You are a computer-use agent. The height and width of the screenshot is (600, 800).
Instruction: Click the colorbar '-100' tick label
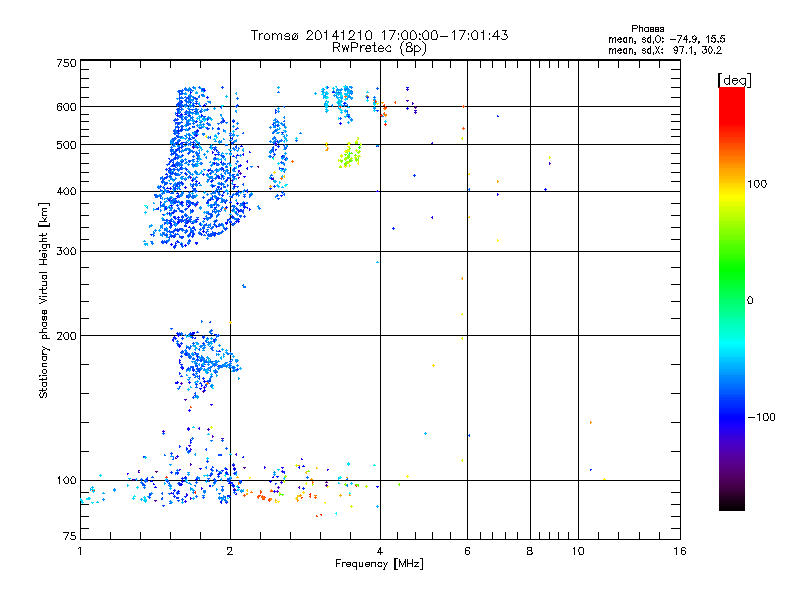pyautogui.click(x=761, y=417)
